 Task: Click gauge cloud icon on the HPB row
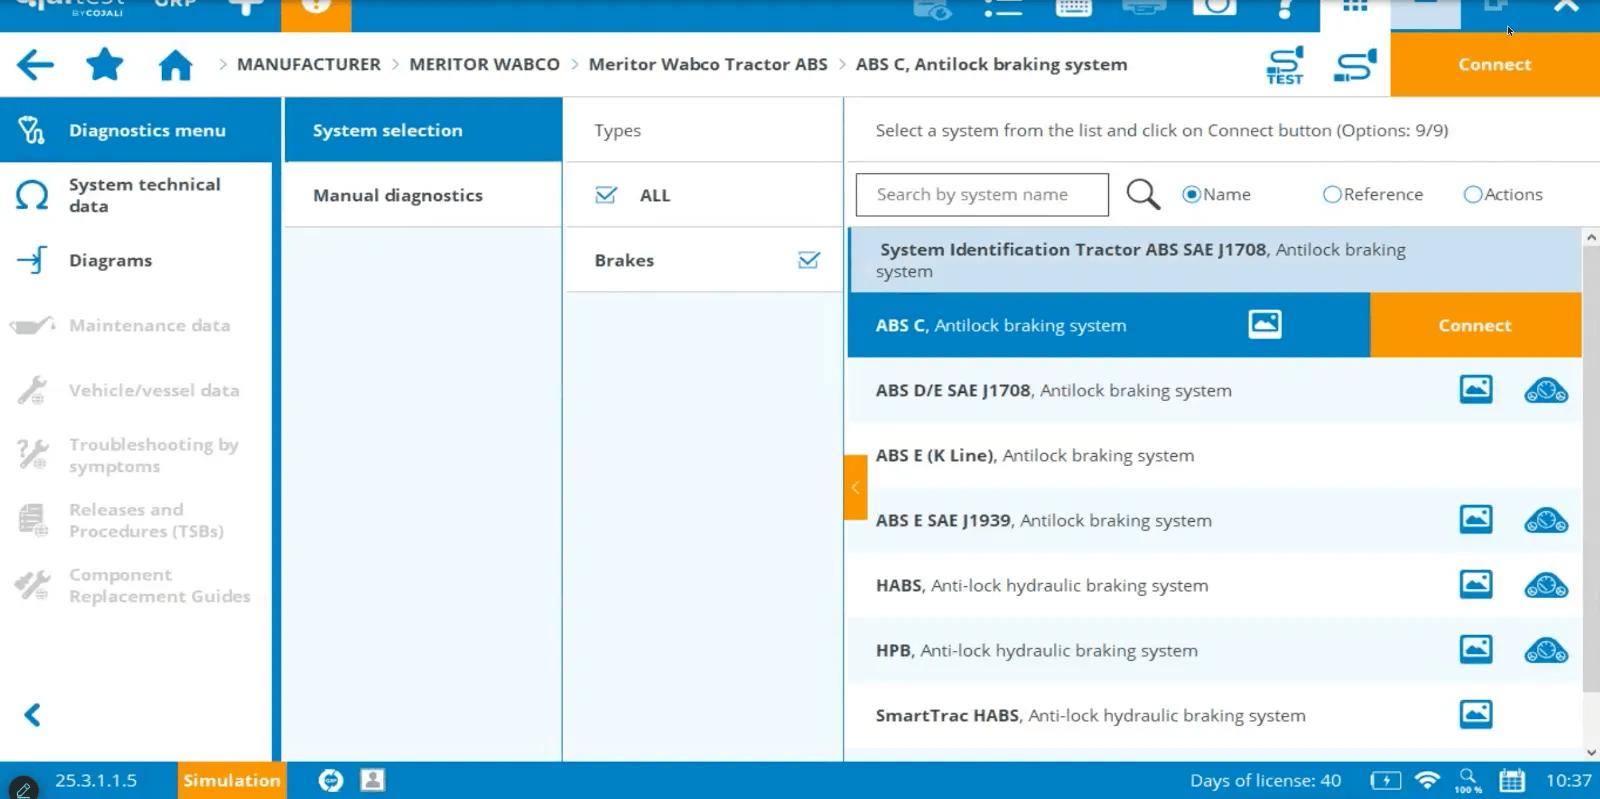tap(1546, 650)
